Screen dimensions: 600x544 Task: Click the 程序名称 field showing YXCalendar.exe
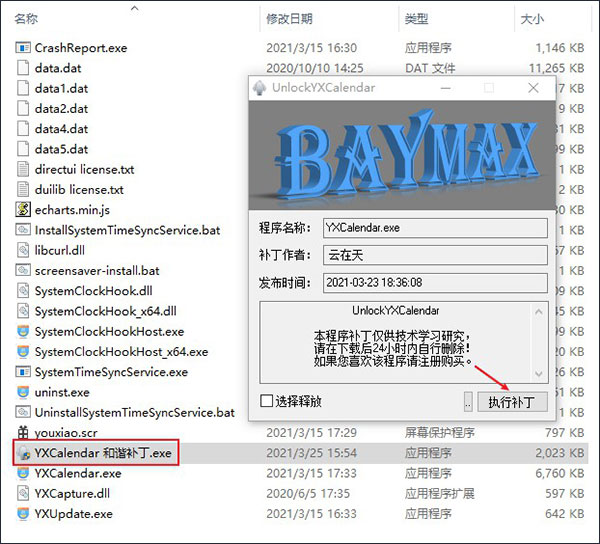(x=435, y=228)
